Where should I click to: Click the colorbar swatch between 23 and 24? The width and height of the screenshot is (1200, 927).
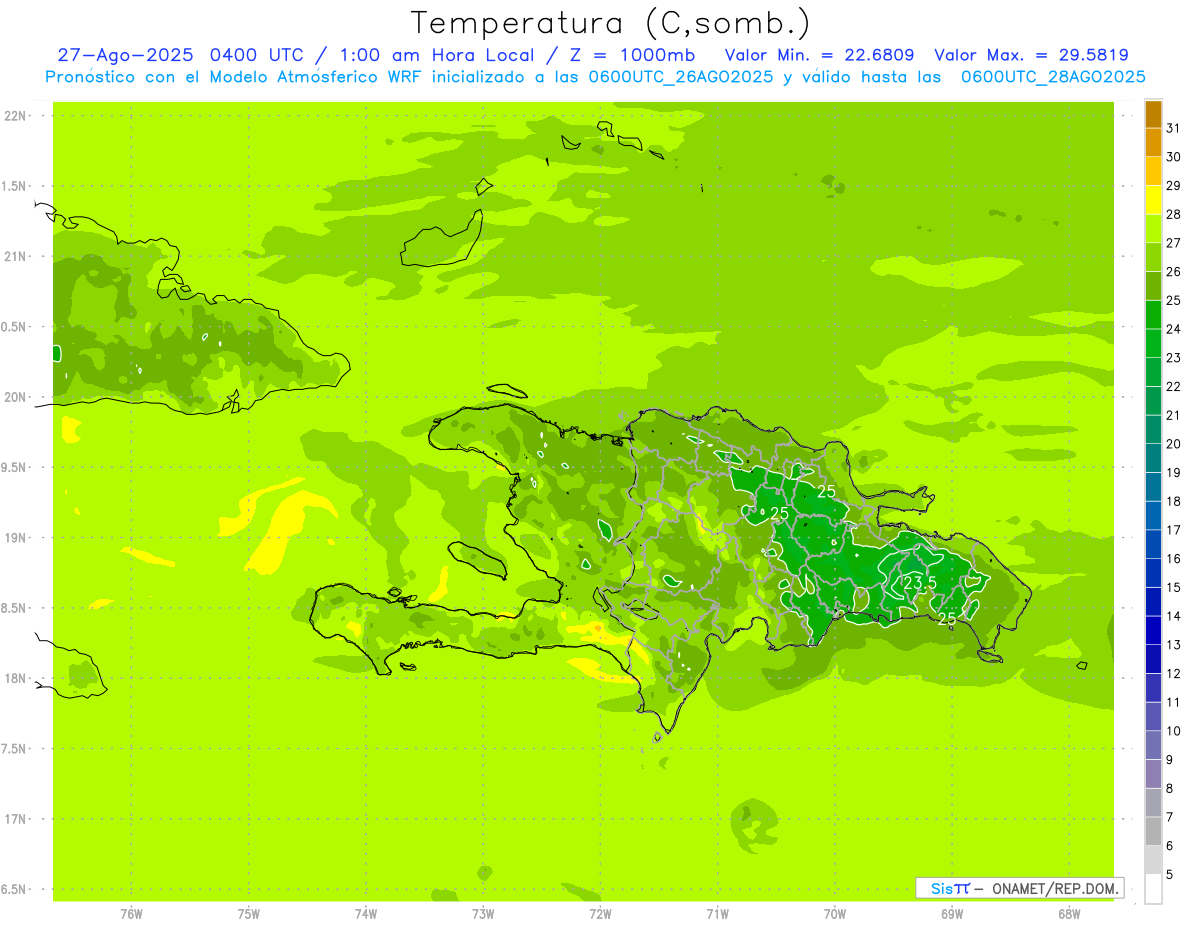[1153, 343]
